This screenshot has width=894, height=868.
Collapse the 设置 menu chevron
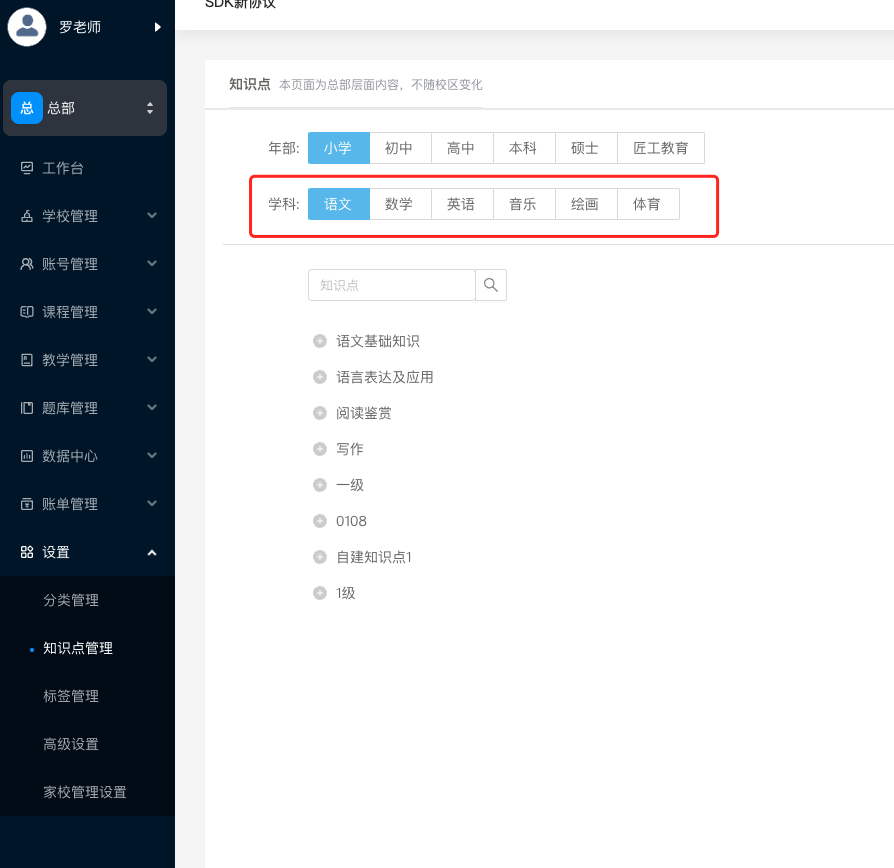tap(152, 552)
